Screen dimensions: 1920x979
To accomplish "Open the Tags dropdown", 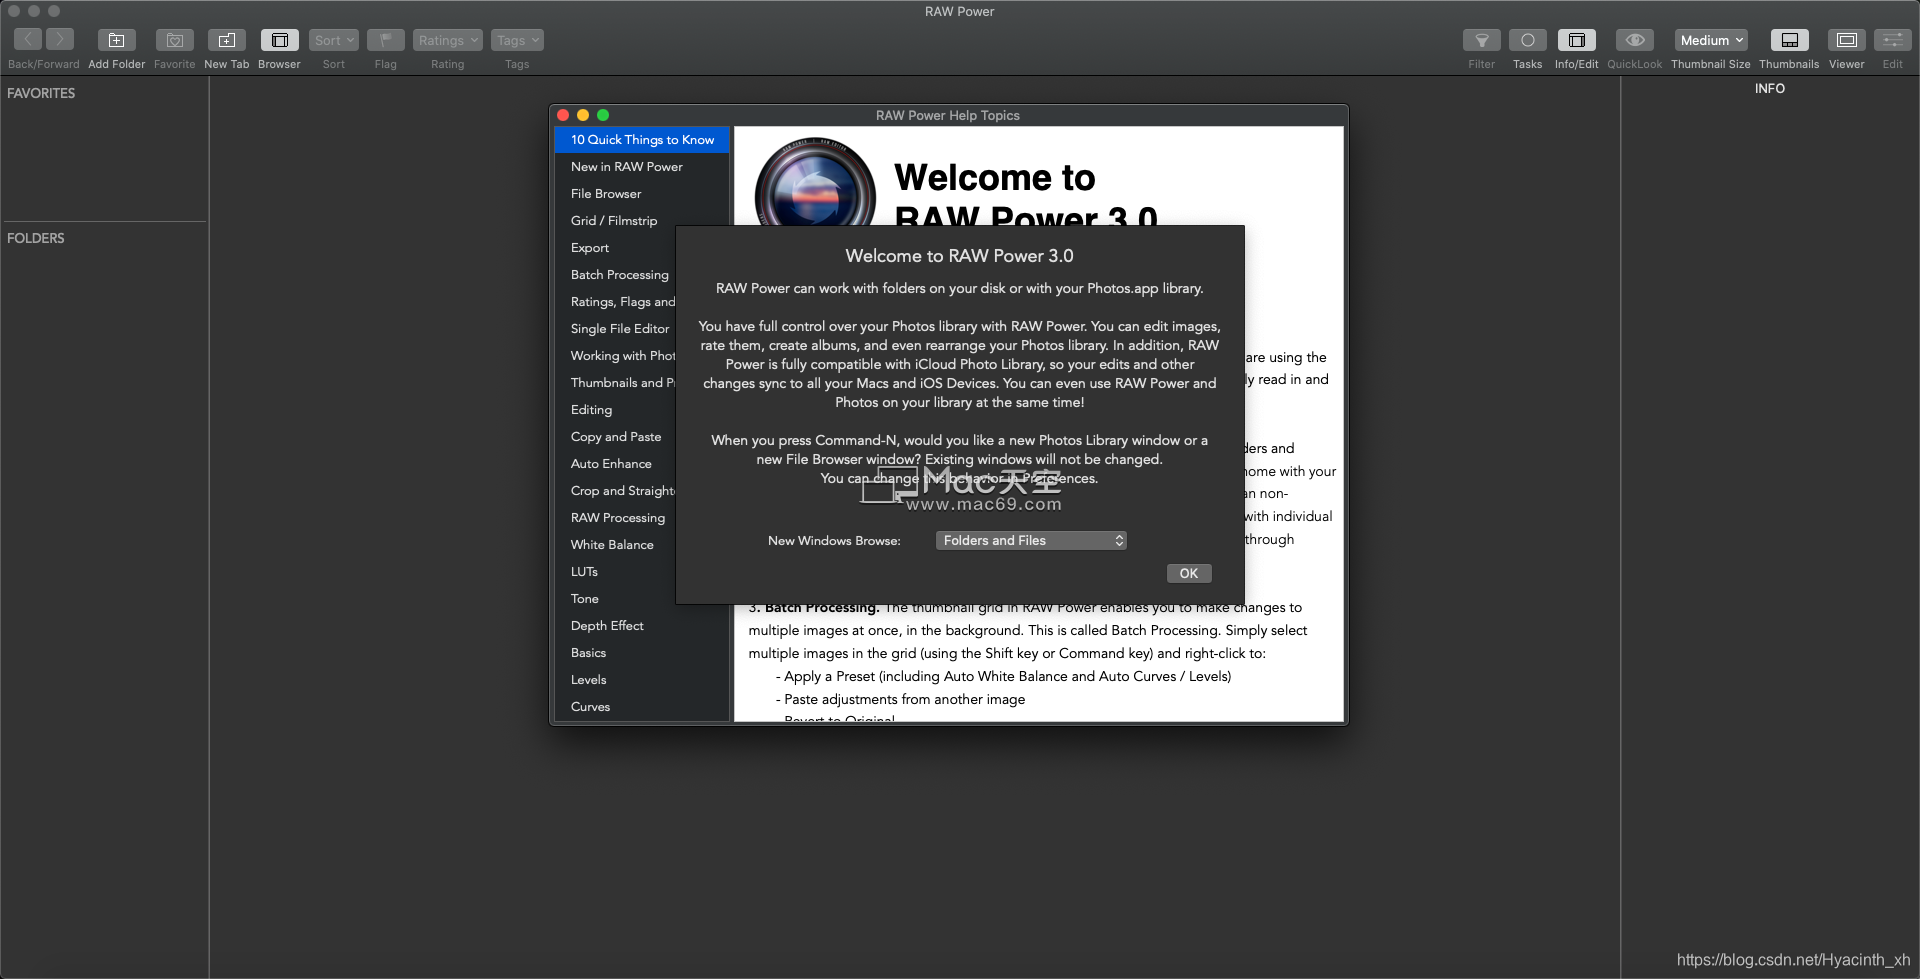I will pos(517,40).
